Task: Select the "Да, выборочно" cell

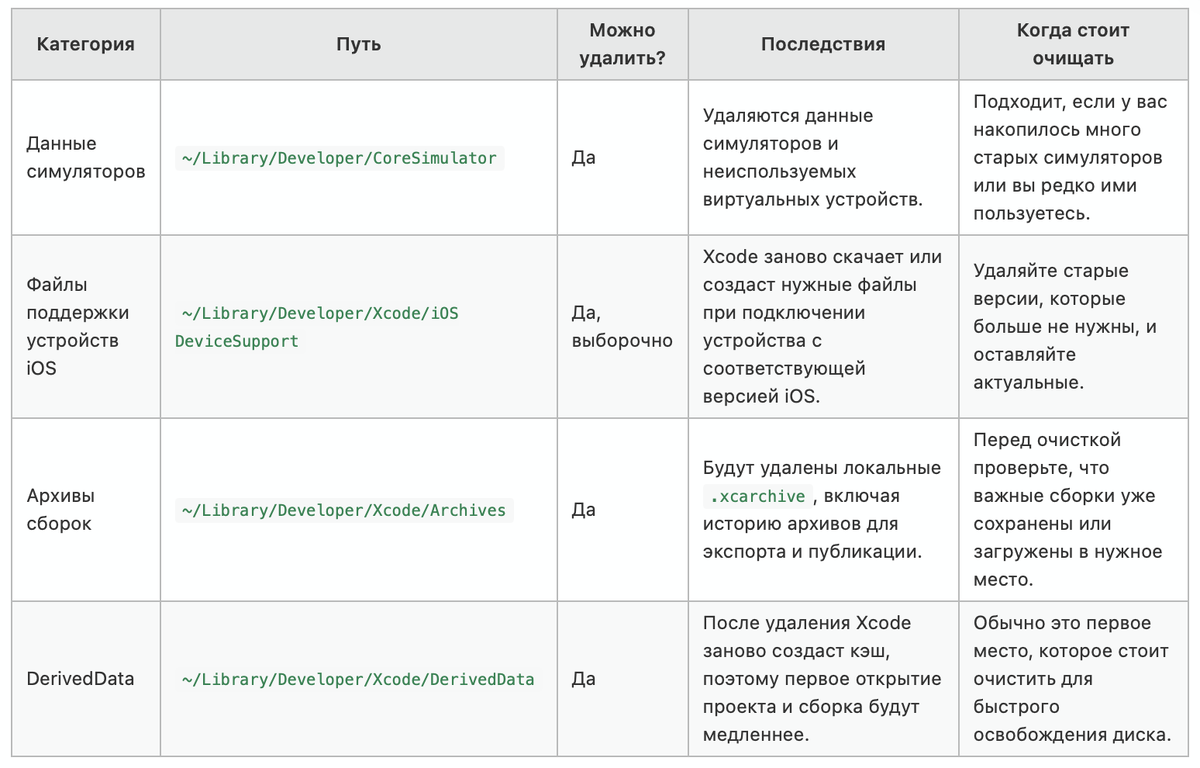Action: 621,327
